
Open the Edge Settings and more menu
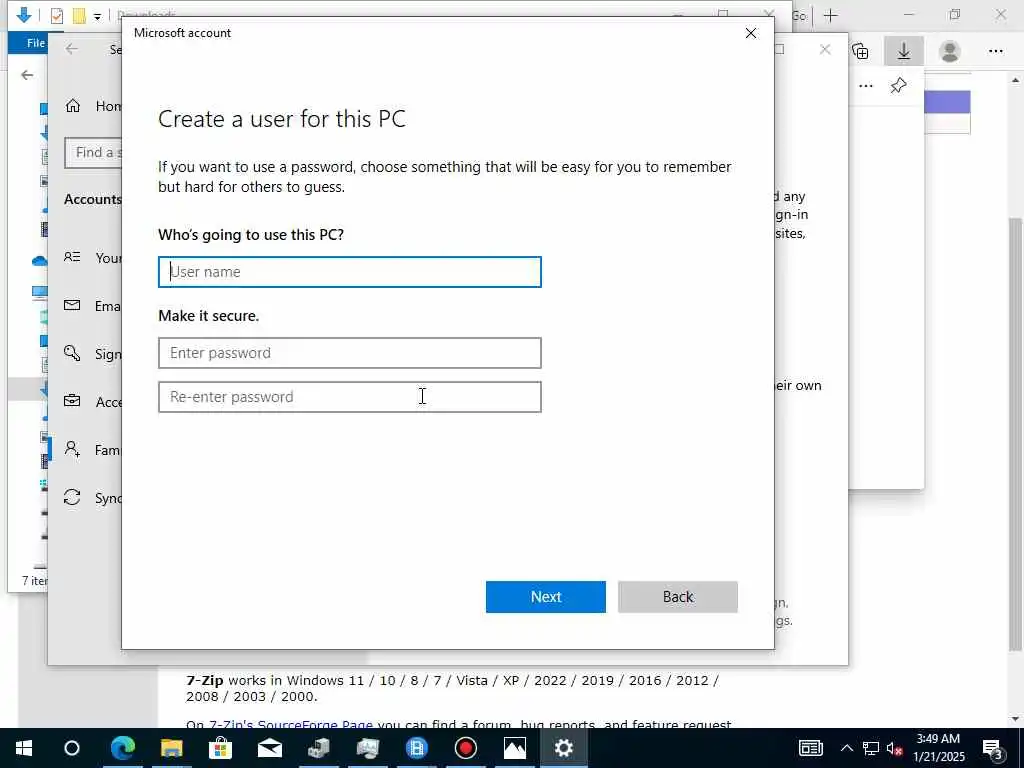pyautogui.click(x=995, y=51)
